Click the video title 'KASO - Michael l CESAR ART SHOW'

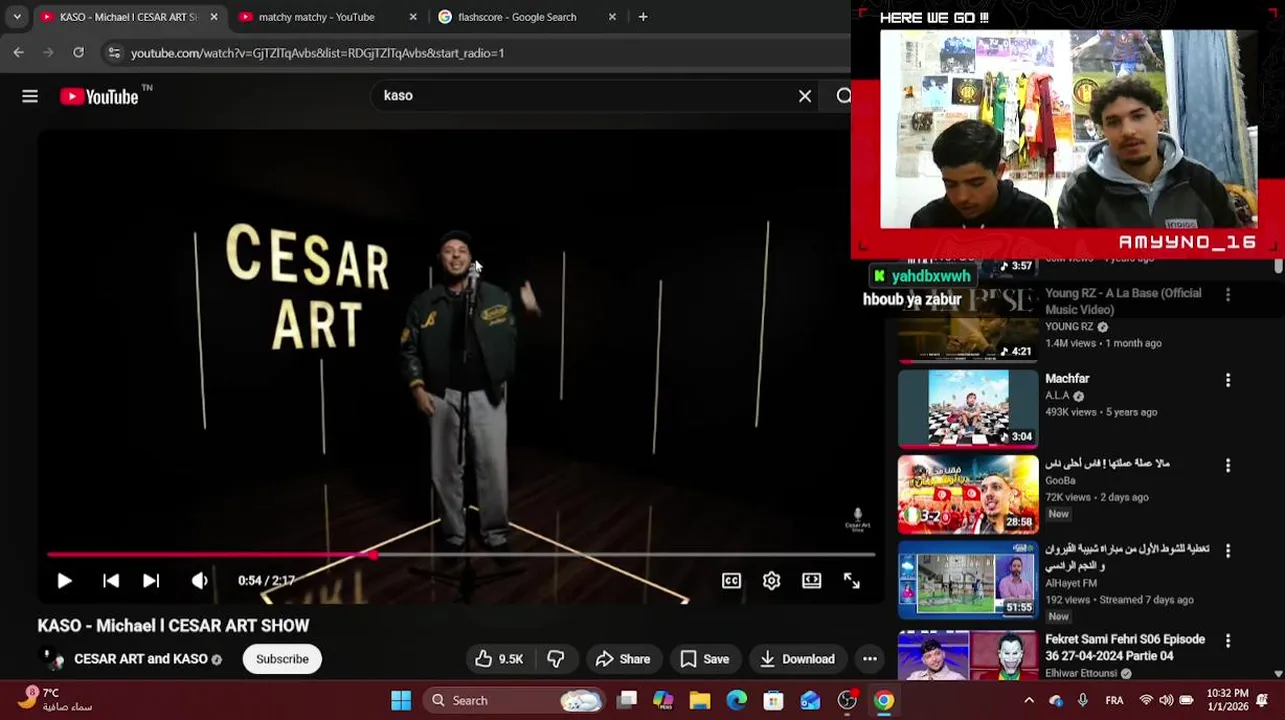(x=173, y=626)
